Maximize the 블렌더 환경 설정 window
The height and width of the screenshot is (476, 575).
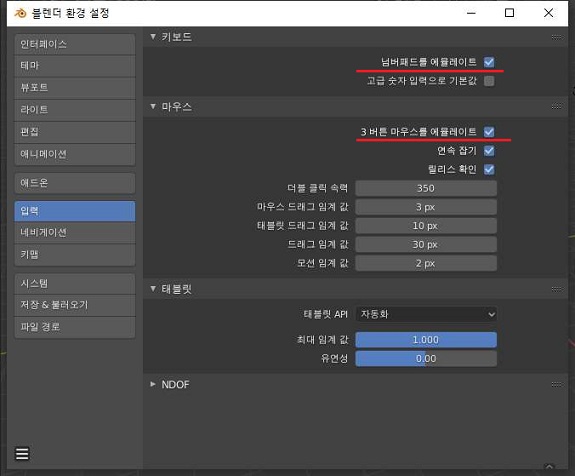[x=509, y=13]
